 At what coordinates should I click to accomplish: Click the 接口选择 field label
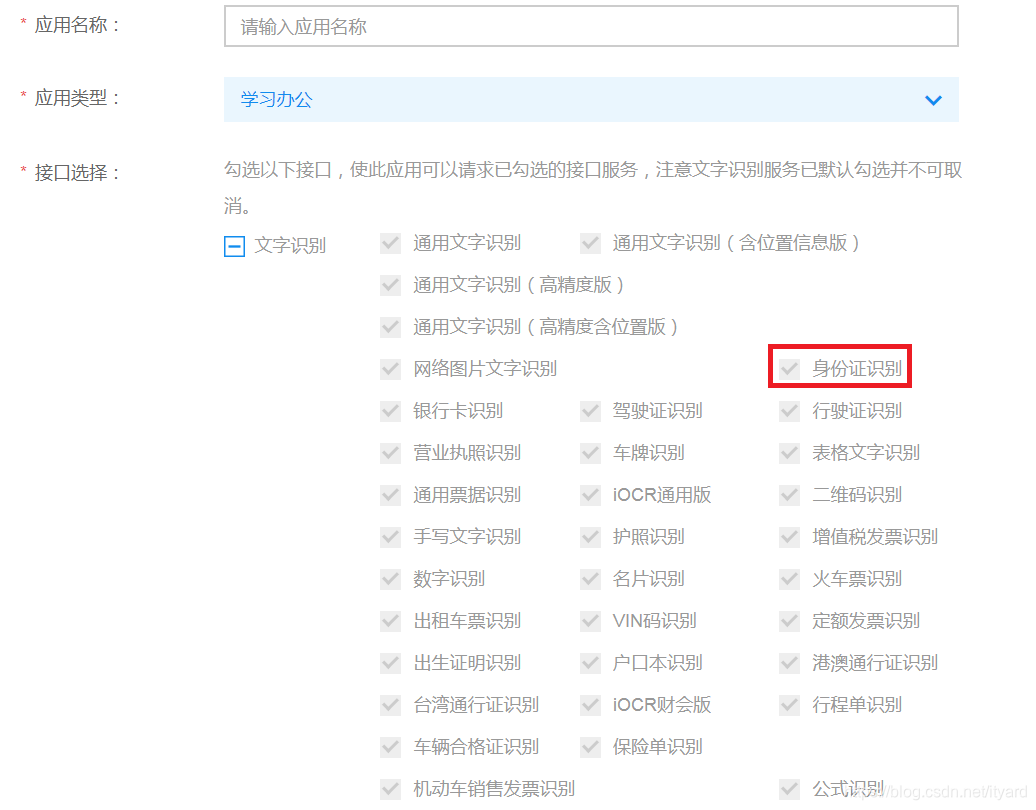point(76,173)
